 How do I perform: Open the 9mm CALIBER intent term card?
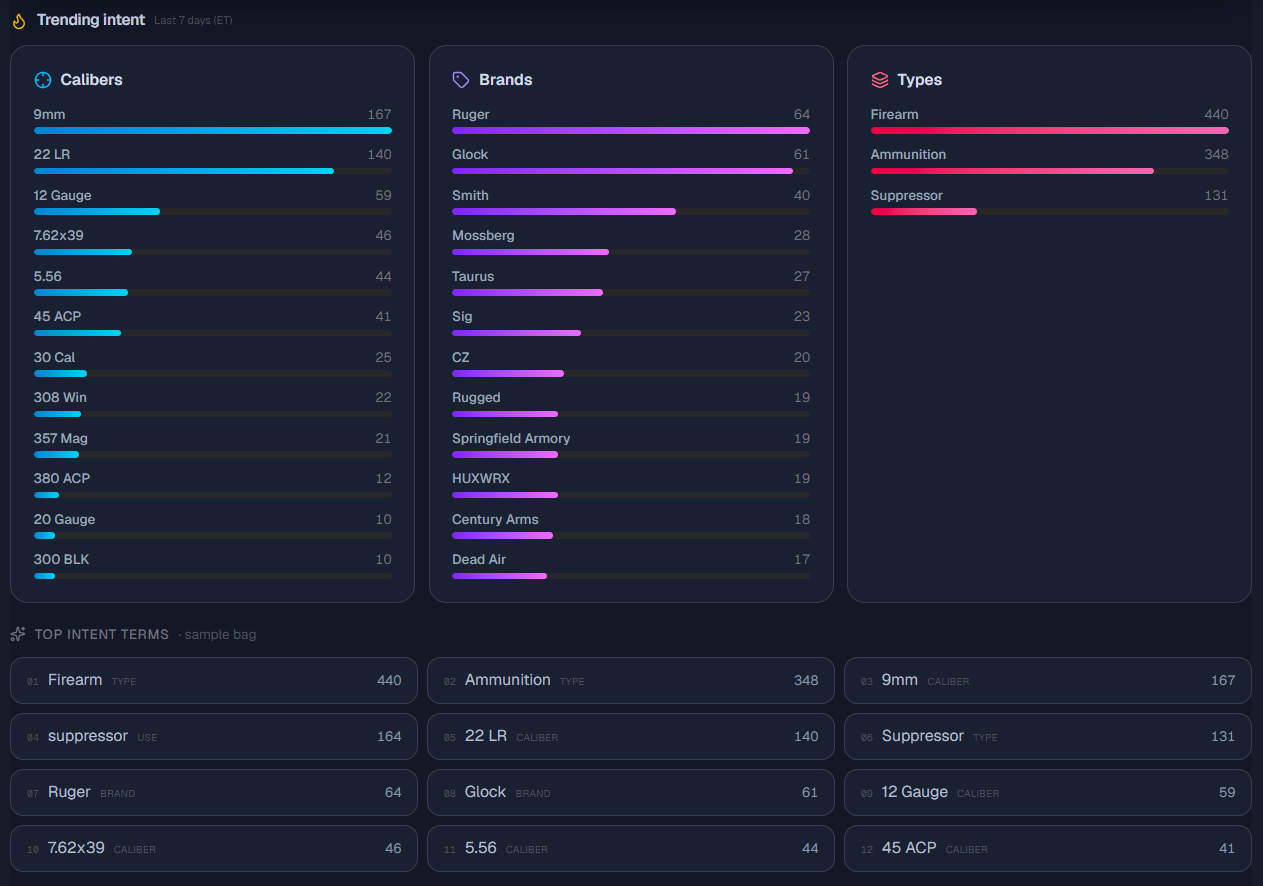pos(1048,680)
